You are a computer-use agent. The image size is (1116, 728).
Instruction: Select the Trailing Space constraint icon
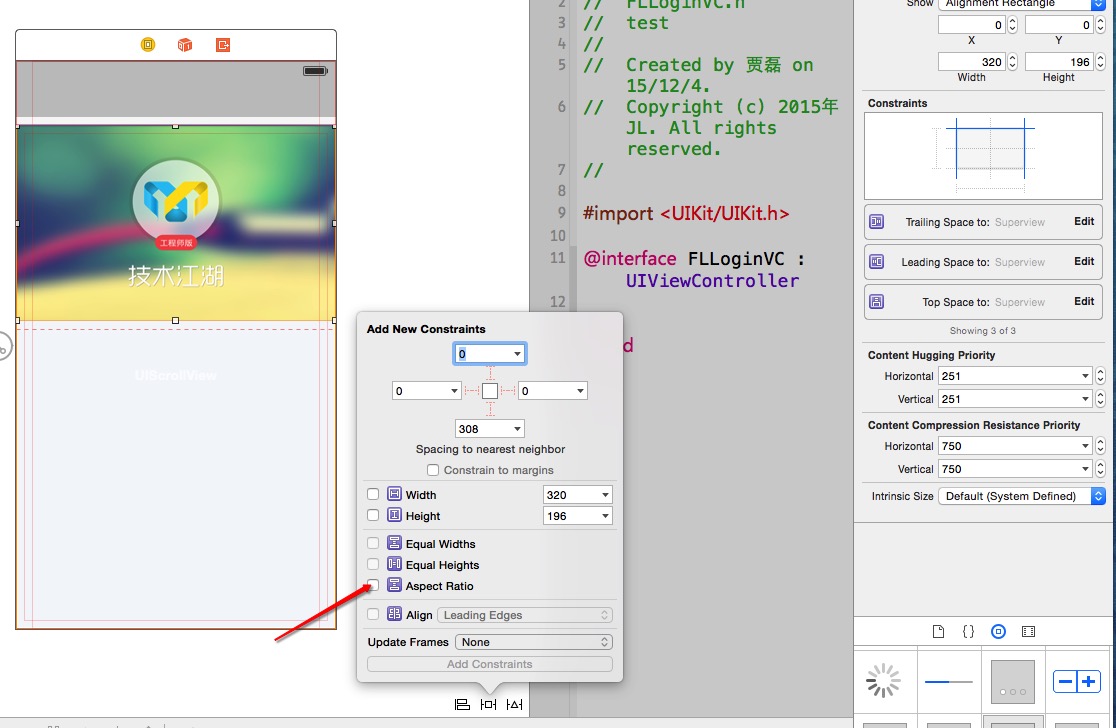(877, 222)
